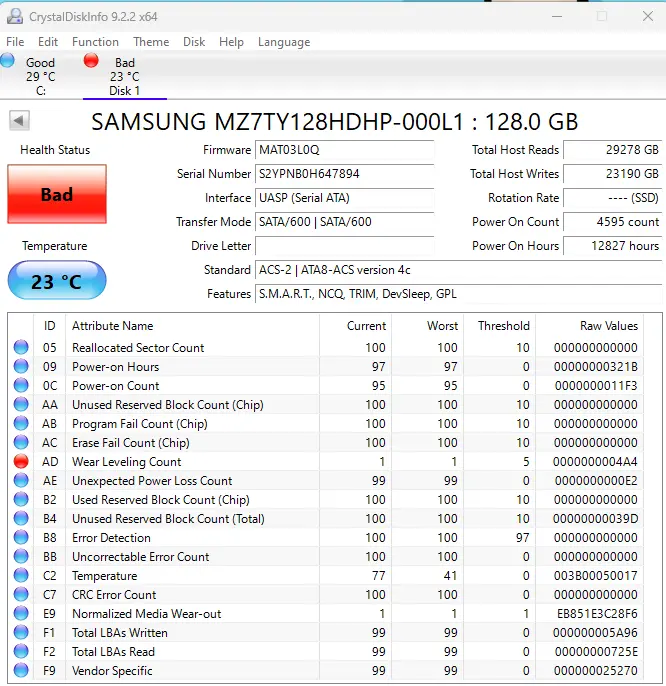
Task: Click raw value EB851E3C28F6
Action: (x=597, y=614)
